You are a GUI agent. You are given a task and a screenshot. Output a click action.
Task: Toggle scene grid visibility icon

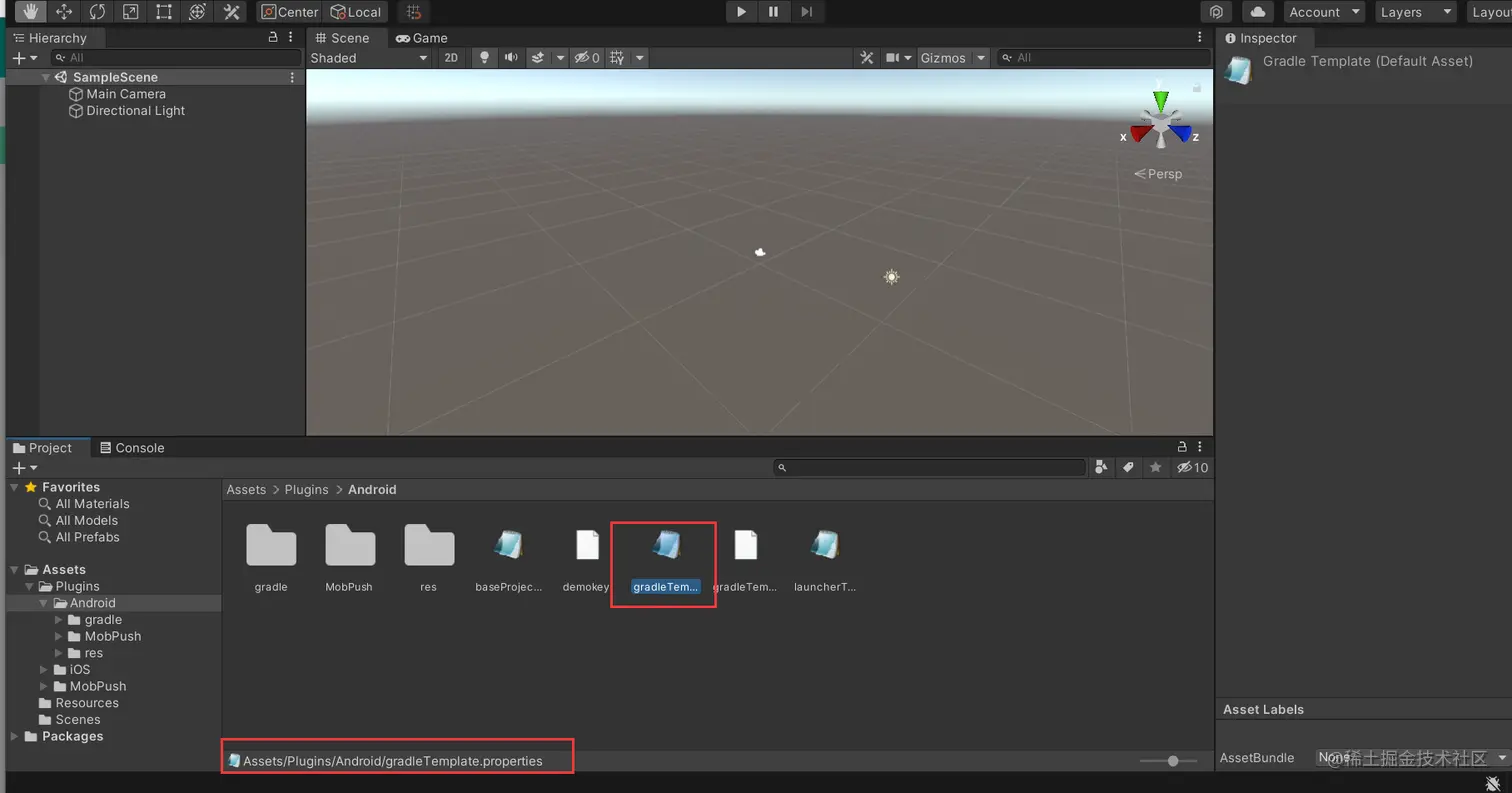point(618,58)
